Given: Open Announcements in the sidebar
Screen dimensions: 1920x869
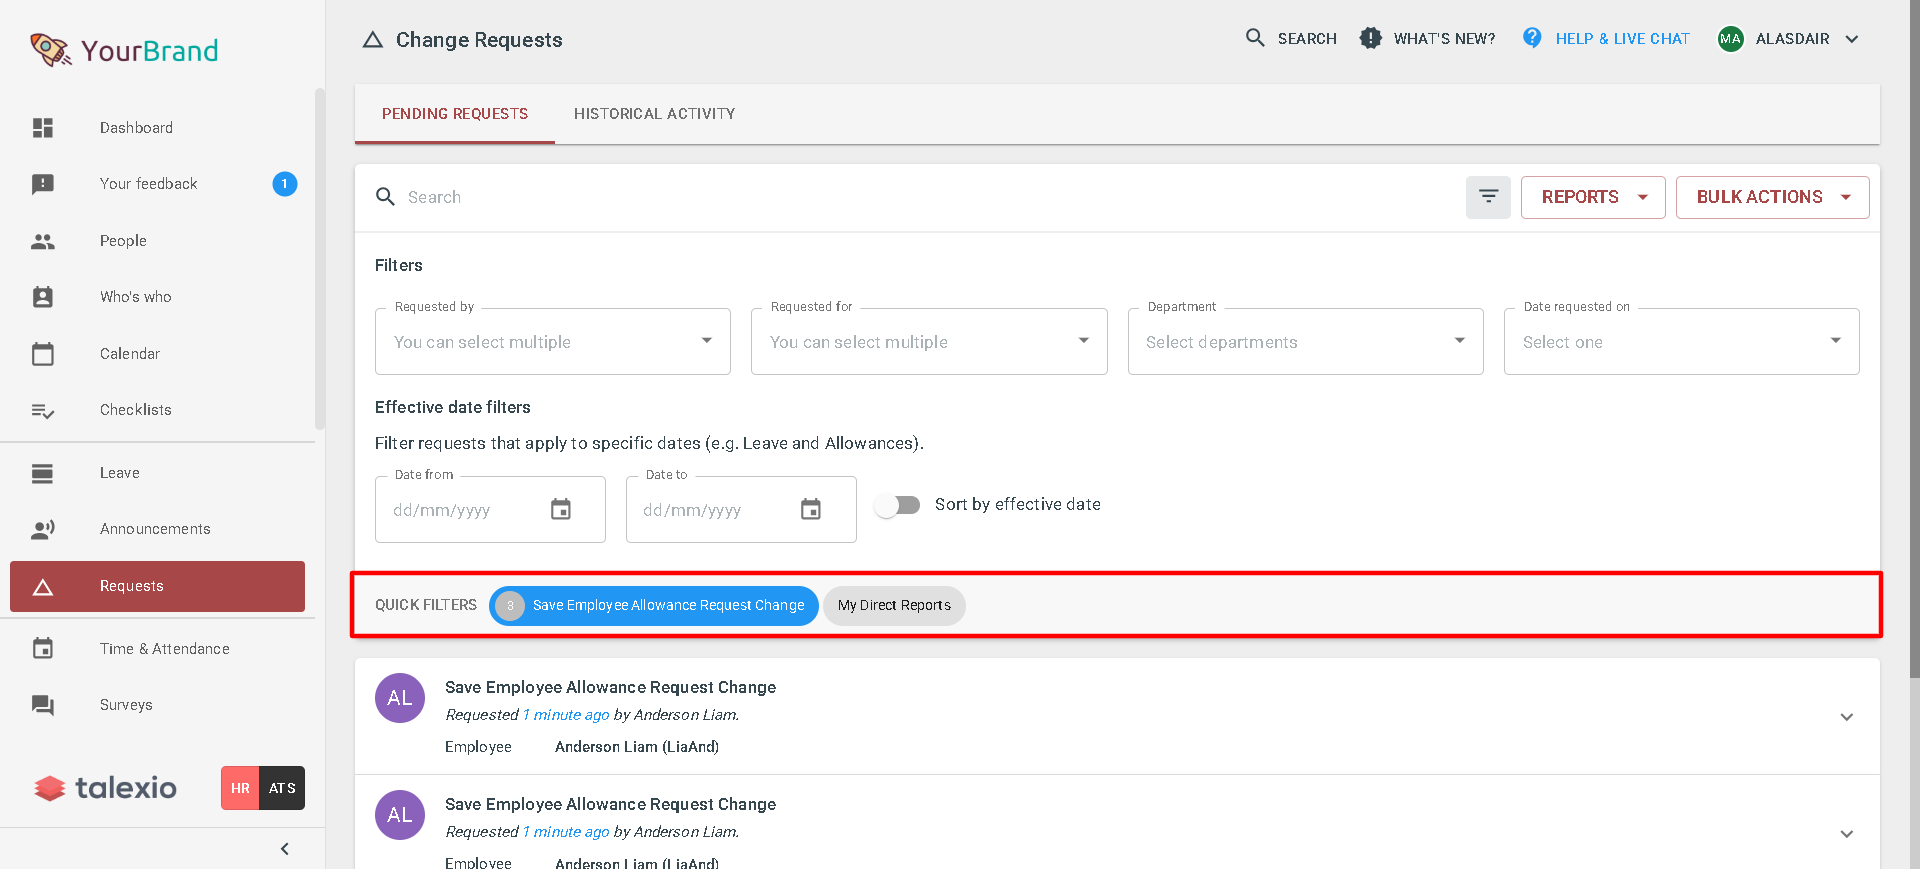Looking at the screenshot, I should (155, 529).
